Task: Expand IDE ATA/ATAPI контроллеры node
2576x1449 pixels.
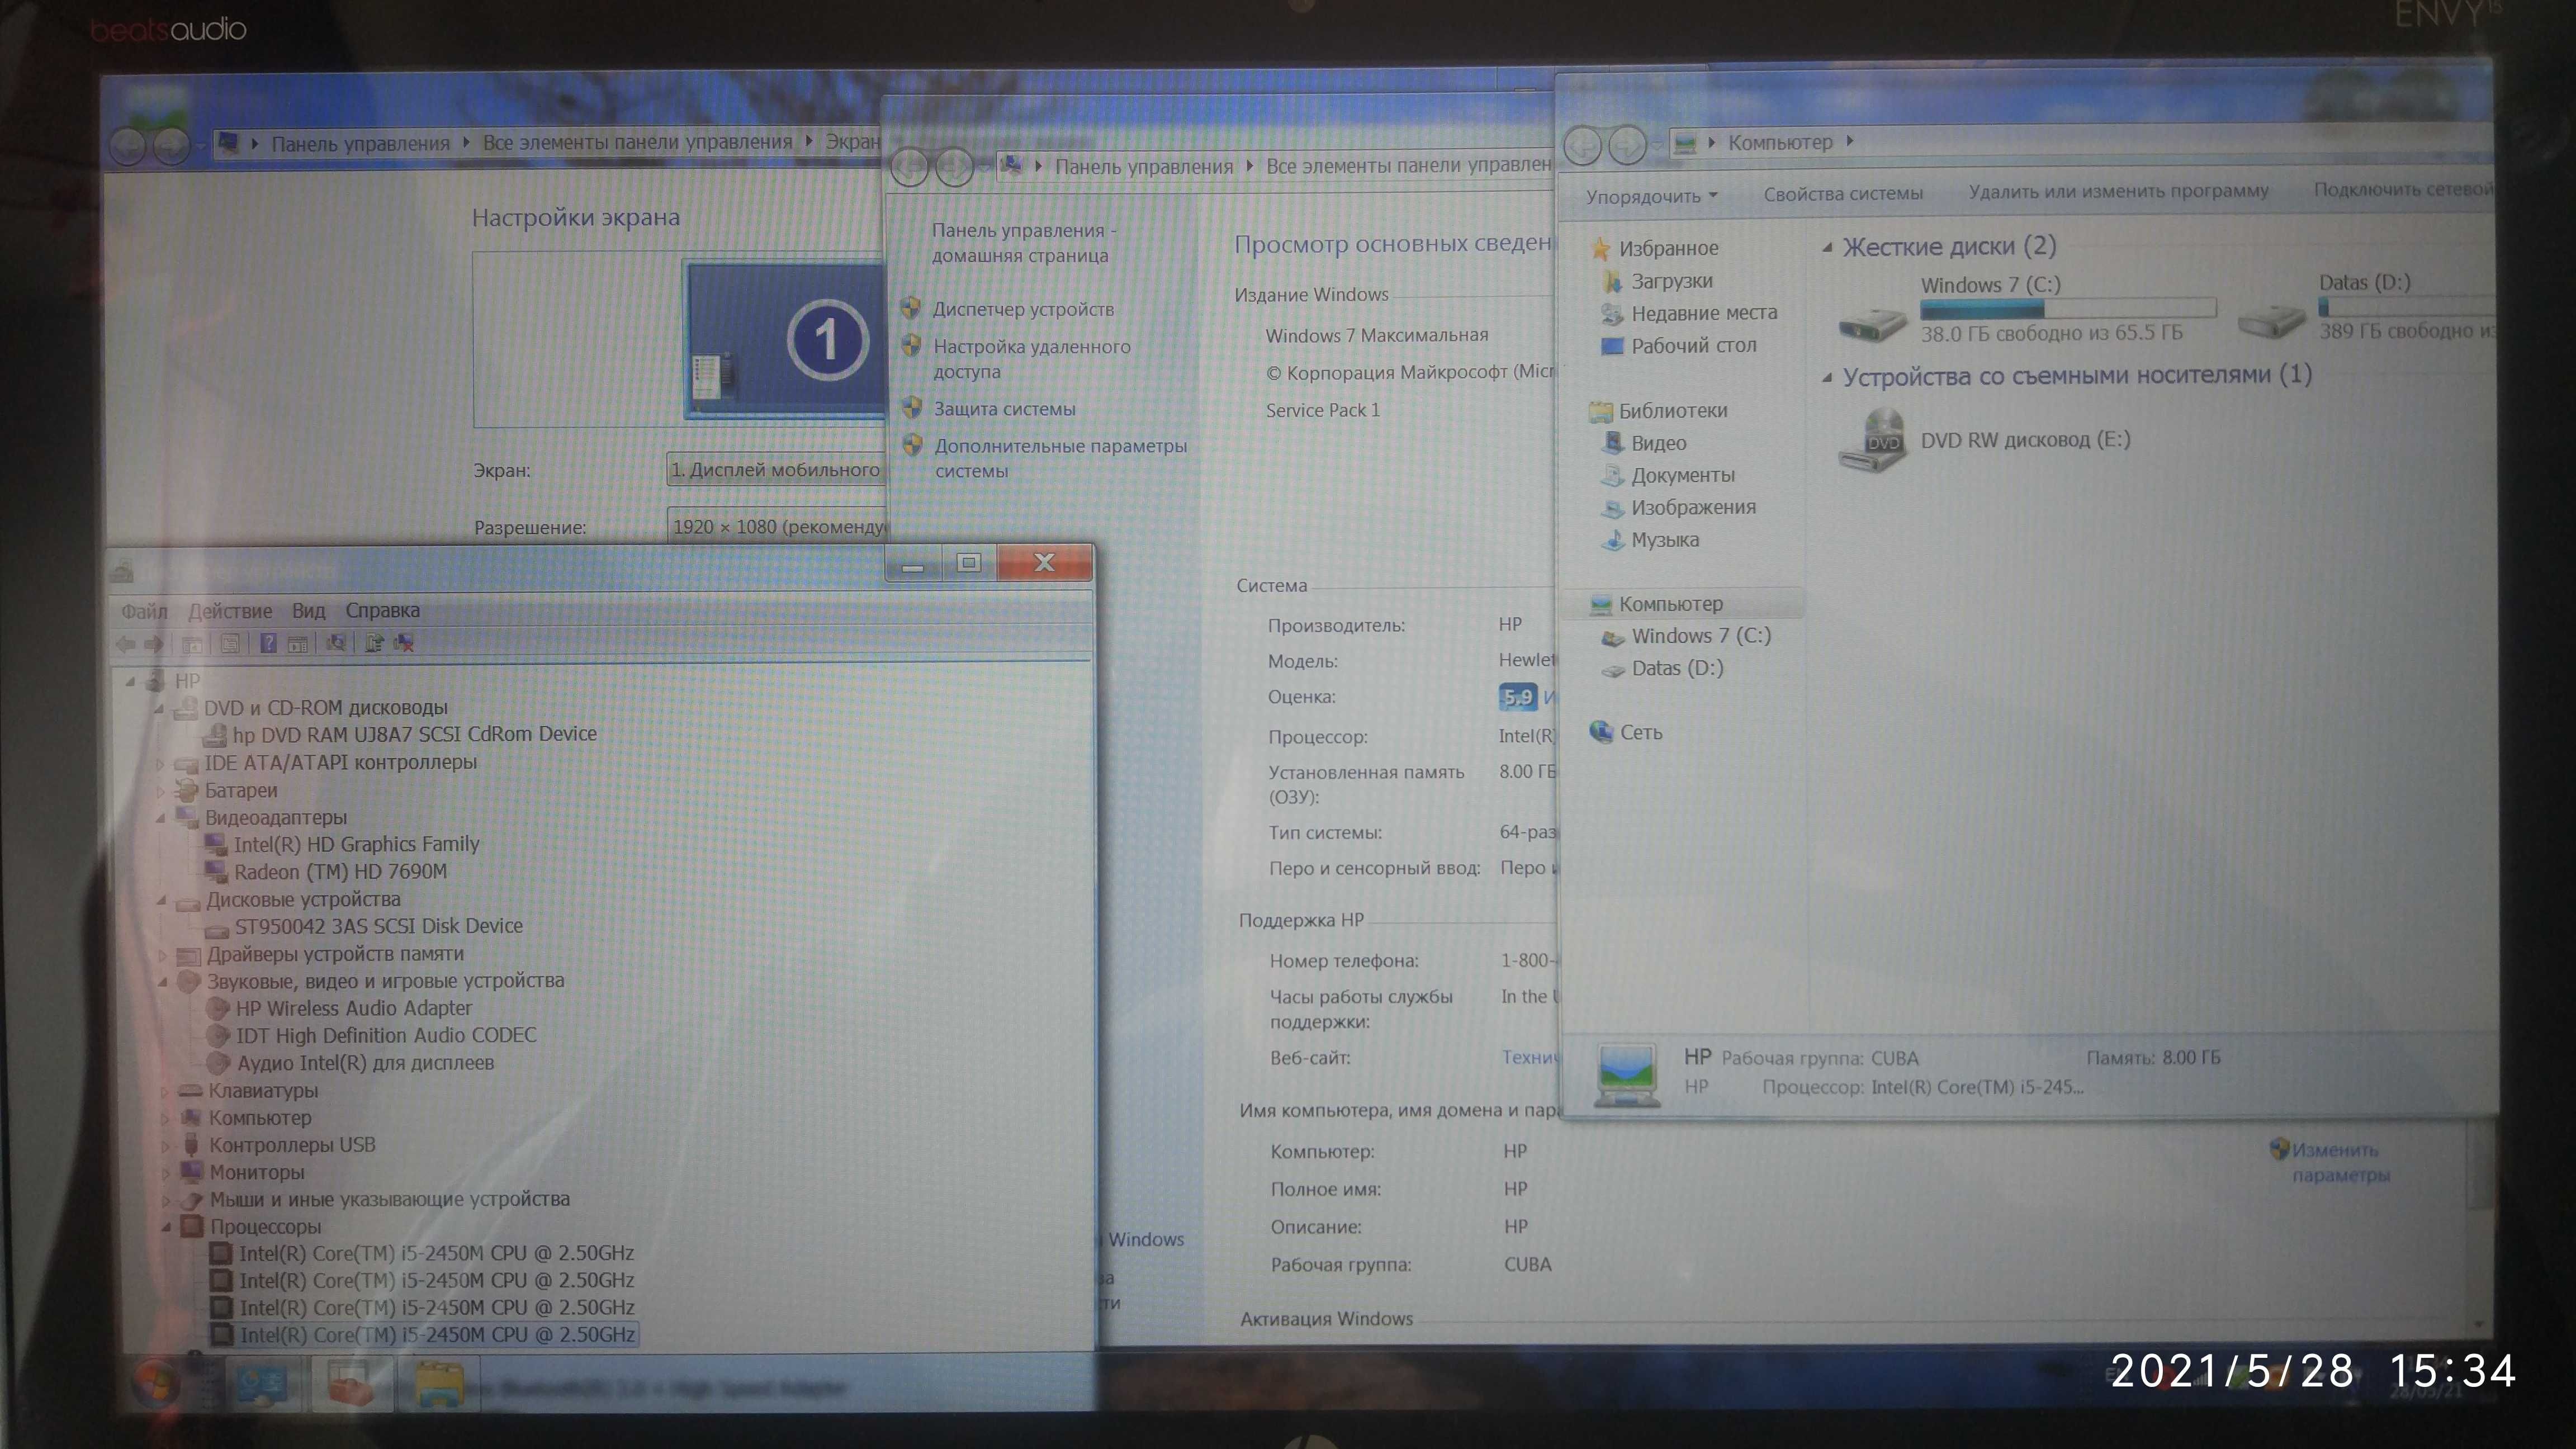Action: [161, 764]
